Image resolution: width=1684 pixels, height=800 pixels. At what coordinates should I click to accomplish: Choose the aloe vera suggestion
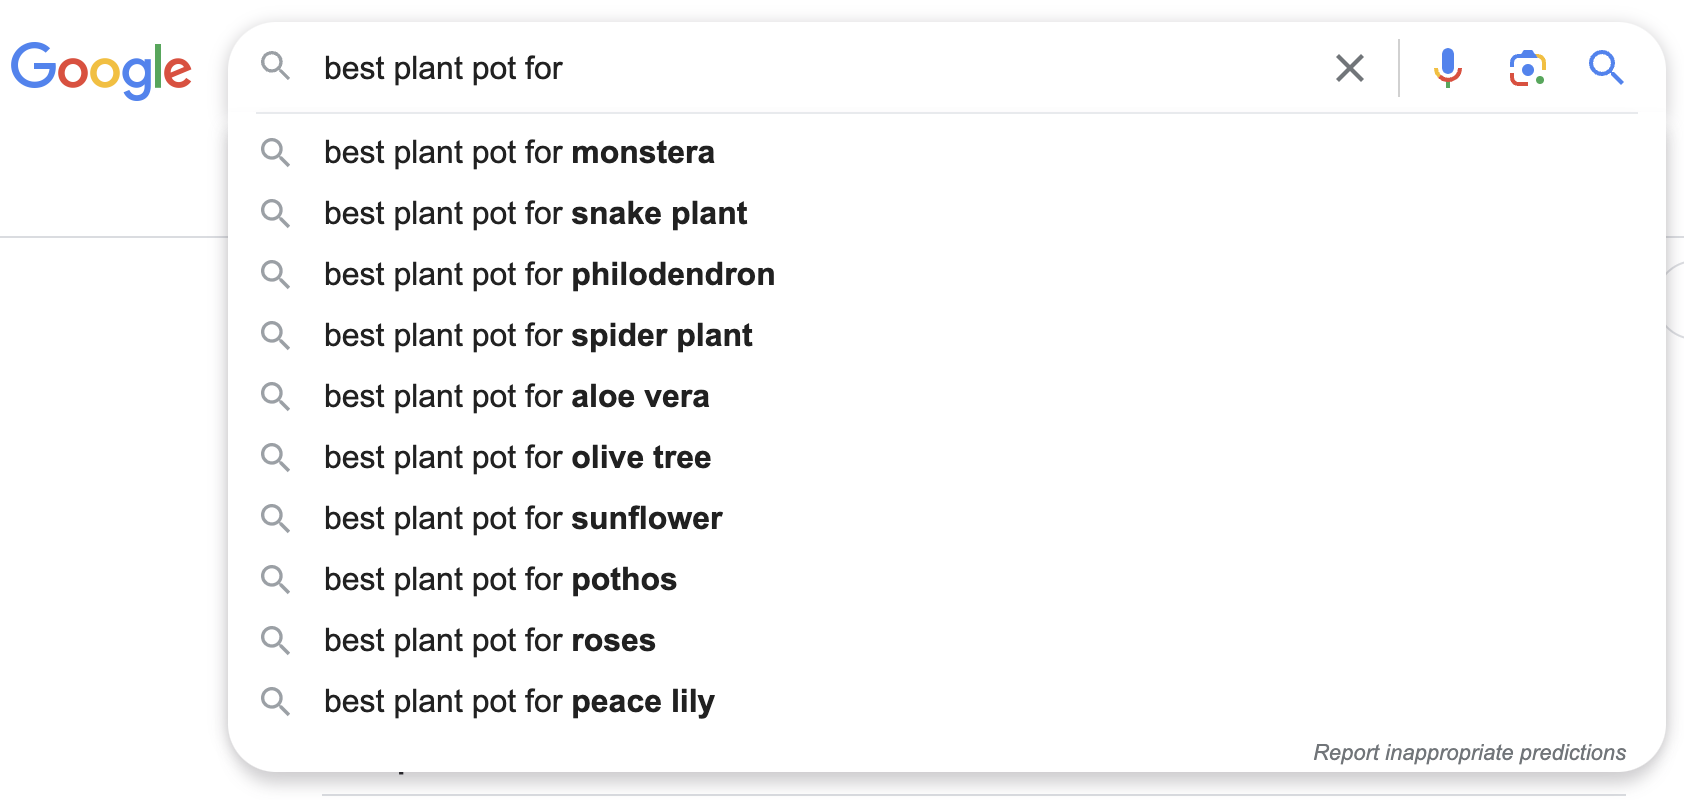click(x=516, y=396)
